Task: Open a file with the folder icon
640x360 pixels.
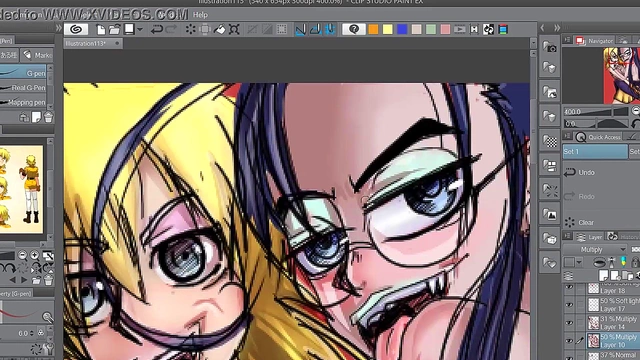Action: (x=114, y=29)
